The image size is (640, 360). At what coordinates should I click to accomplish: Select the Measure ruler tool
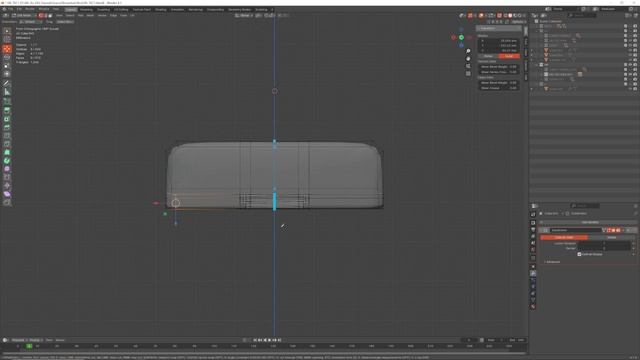pyautogui.click(x=7, y=92)
